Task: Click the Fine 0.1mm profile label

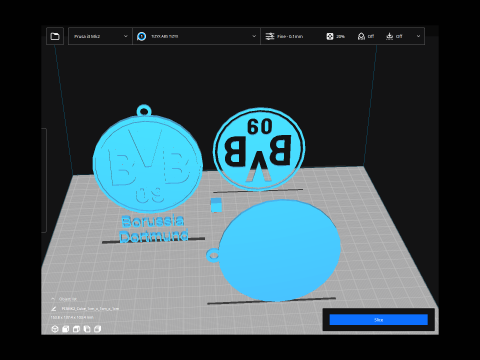Action: [x=290, y=36]
